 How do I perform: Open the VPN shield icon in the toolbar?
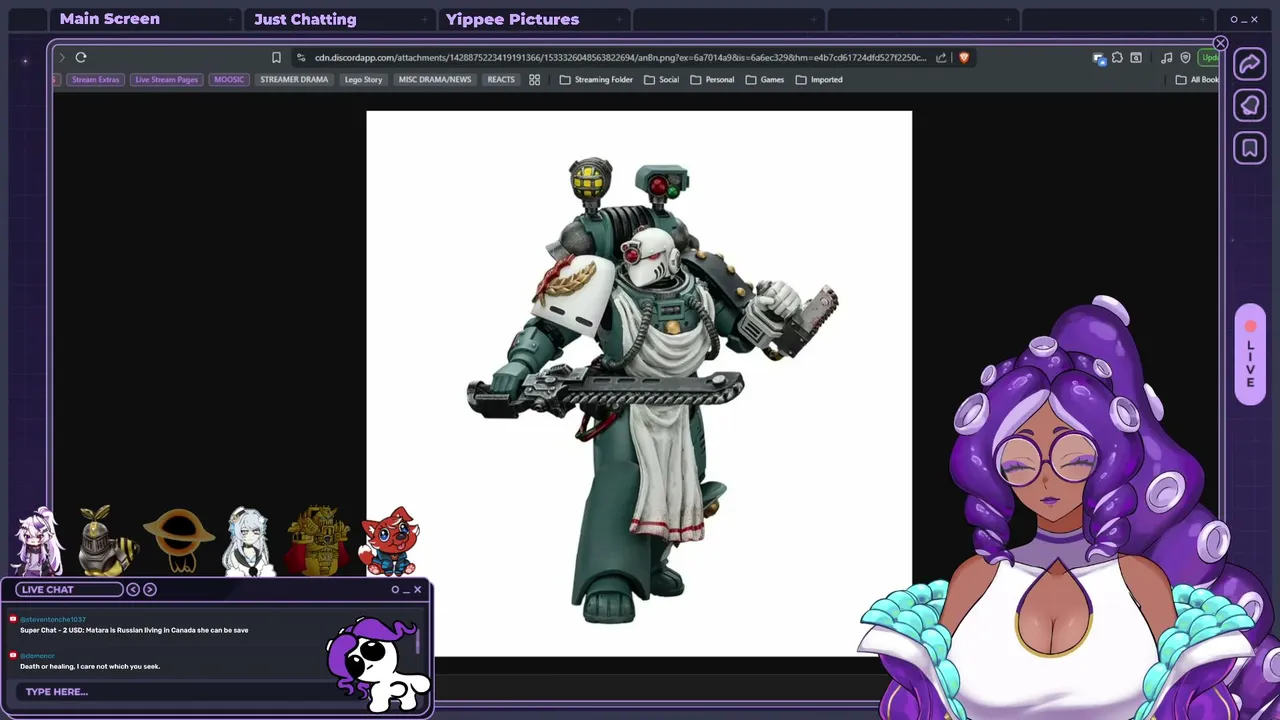(x=1185, y=58)
